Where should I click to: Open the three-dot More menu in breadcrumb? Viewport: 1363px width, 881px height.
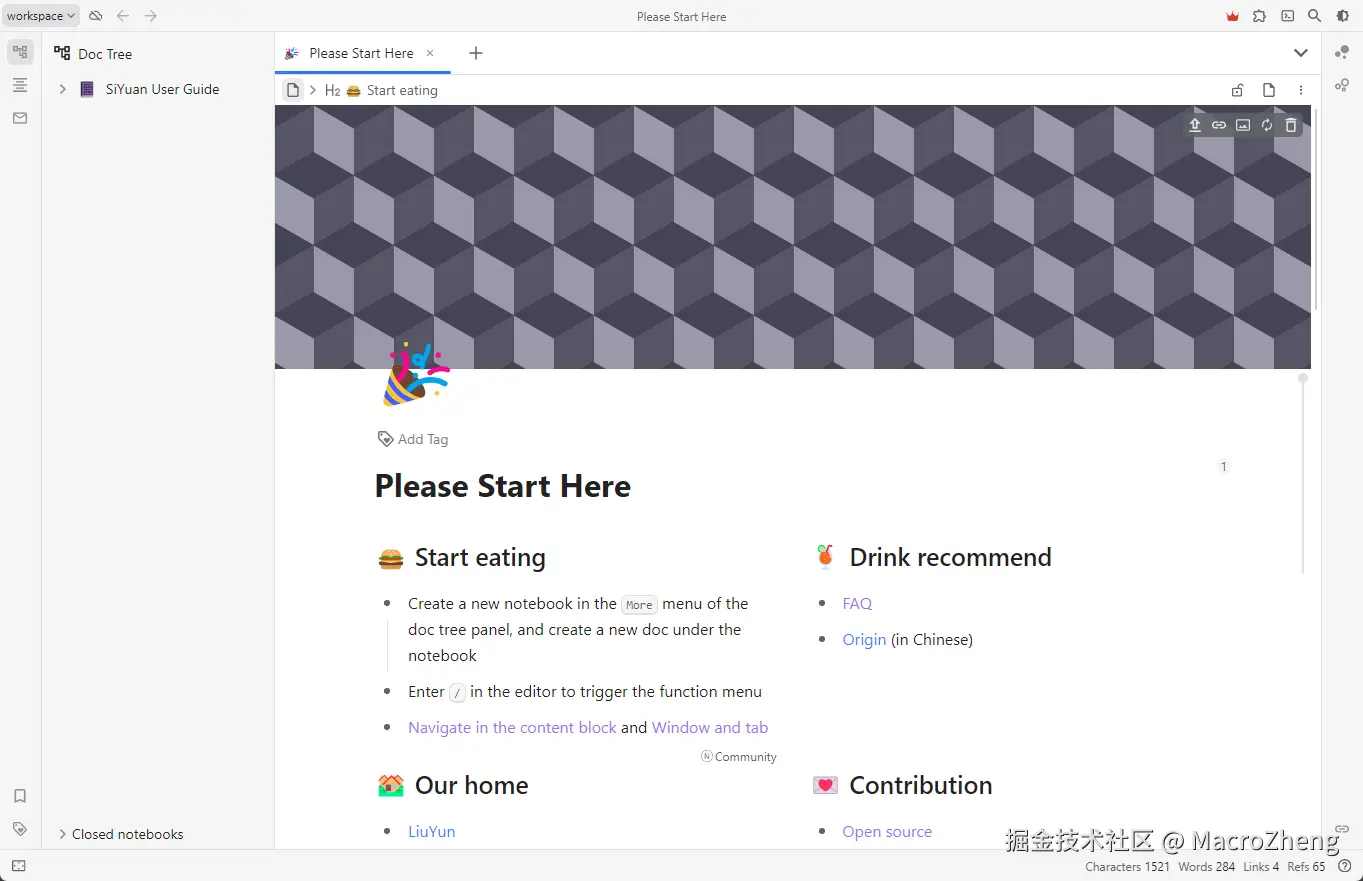(x=1301, y=90)
